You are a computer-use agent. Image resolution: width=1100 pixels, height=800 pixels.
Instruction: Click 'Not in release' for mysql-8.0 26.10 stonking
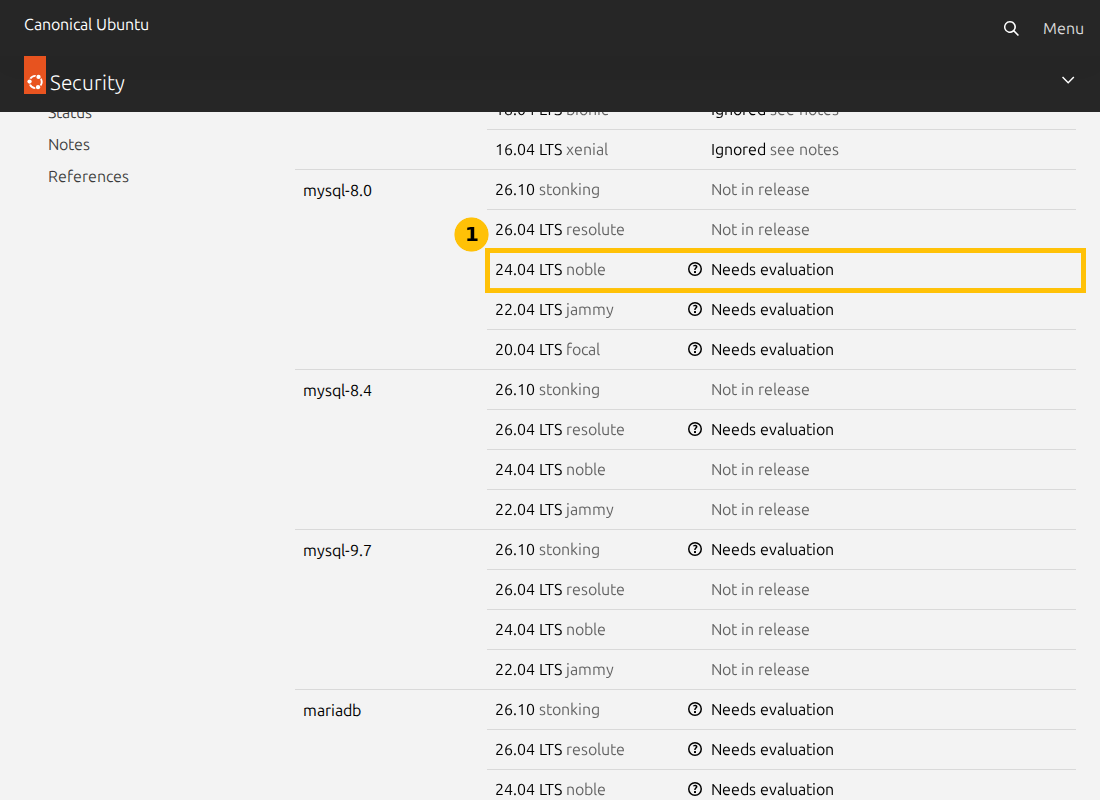[760, 189]
